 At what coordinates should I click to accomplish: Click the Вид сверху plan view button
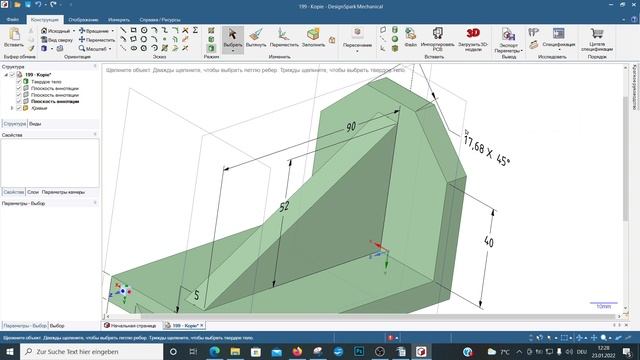click(56, 40)
